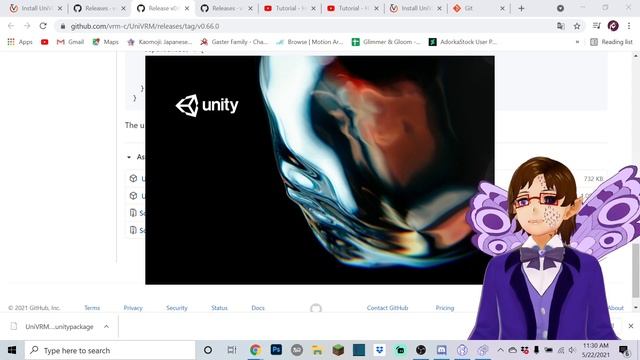Open the Maps bookmark
640x360 pixels.
(x=105, y=42)
